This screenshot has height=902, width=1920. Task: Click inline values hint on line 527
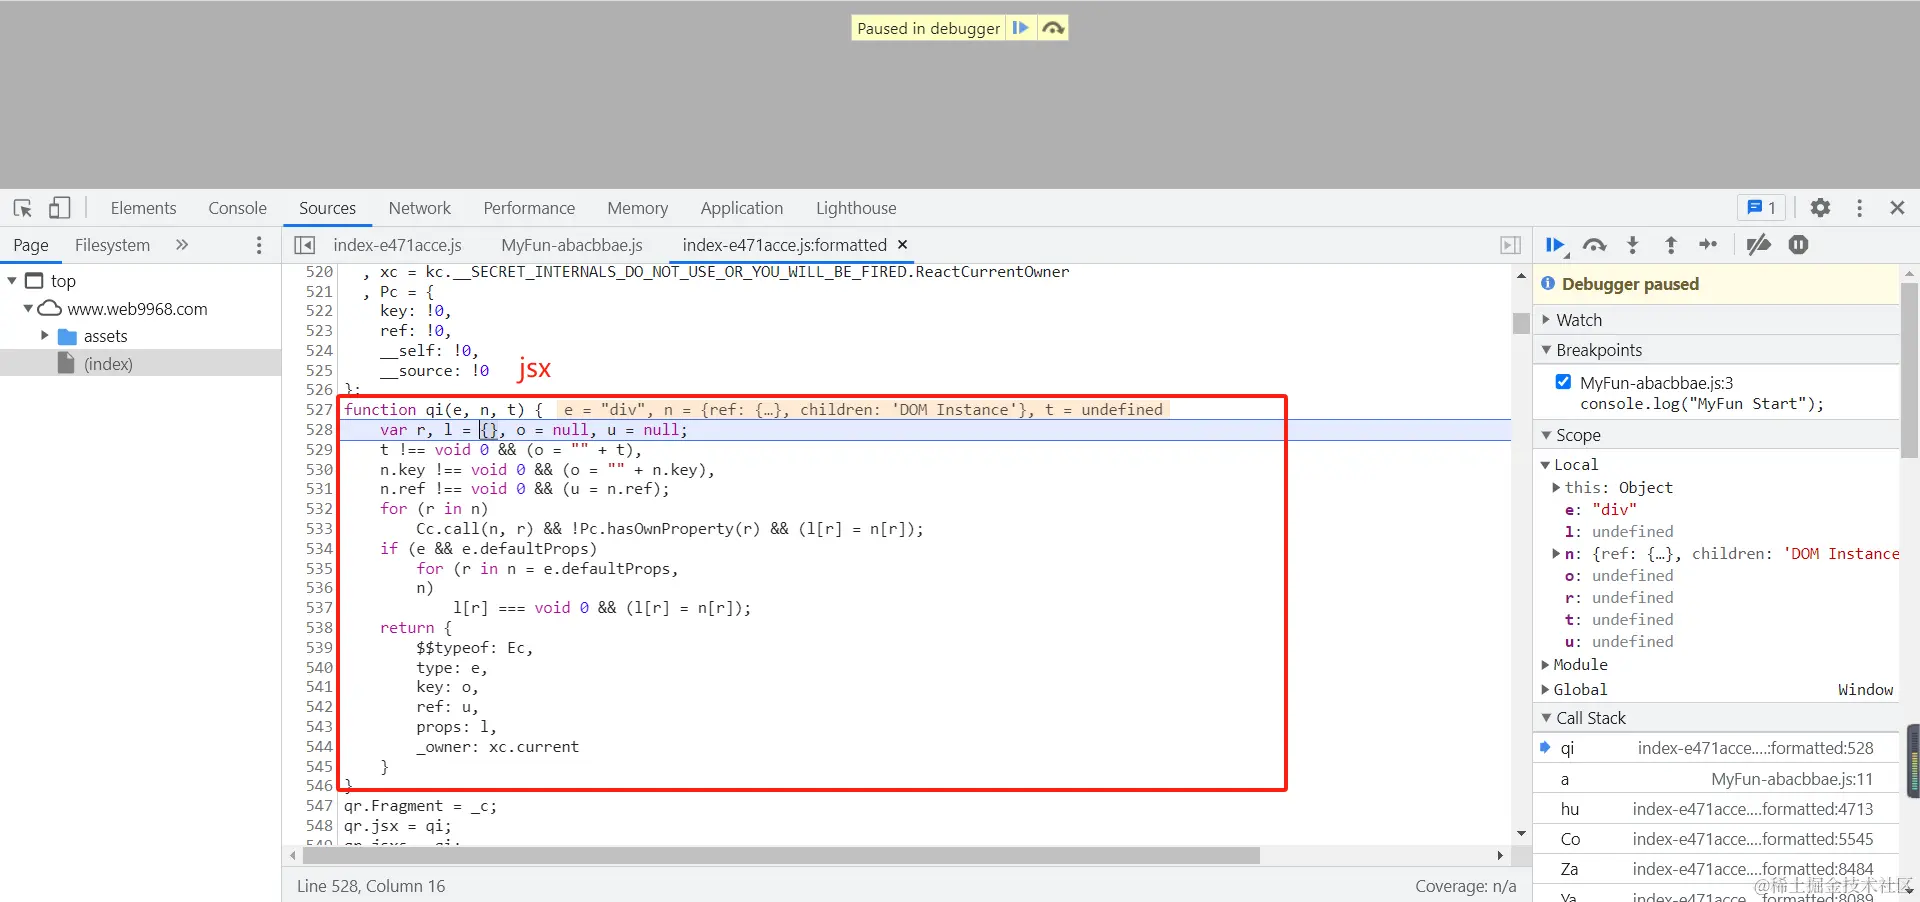(862, 410)
